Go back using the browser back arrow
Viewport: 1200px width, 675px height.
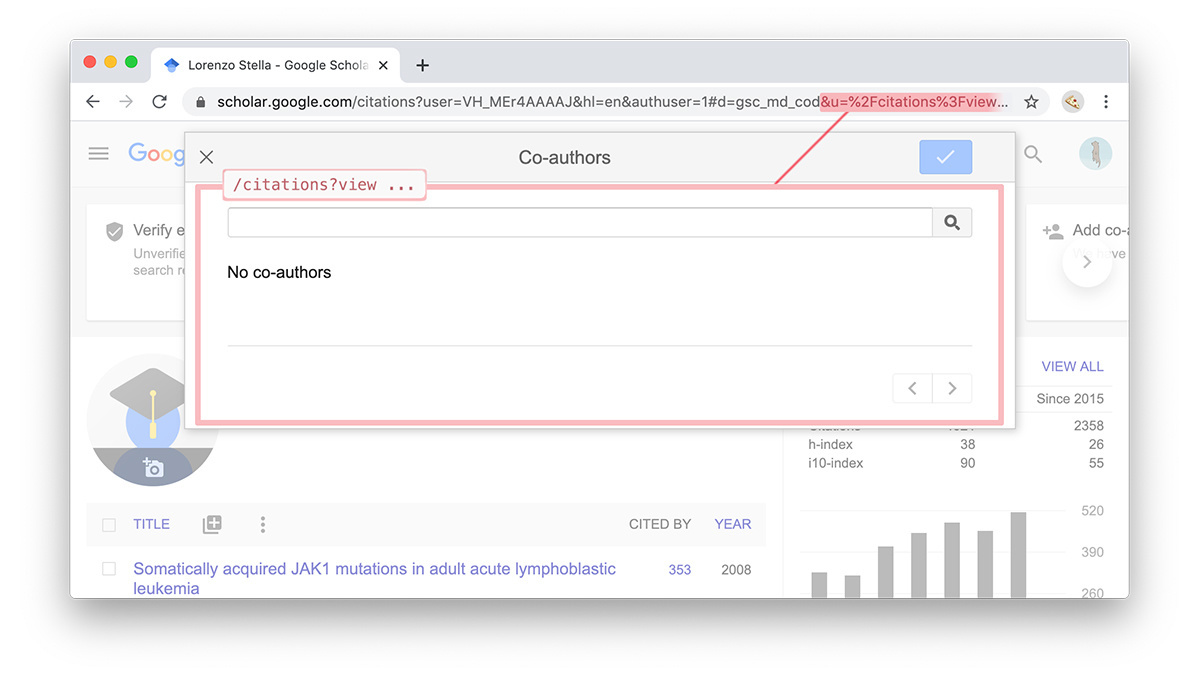(93, 102)
